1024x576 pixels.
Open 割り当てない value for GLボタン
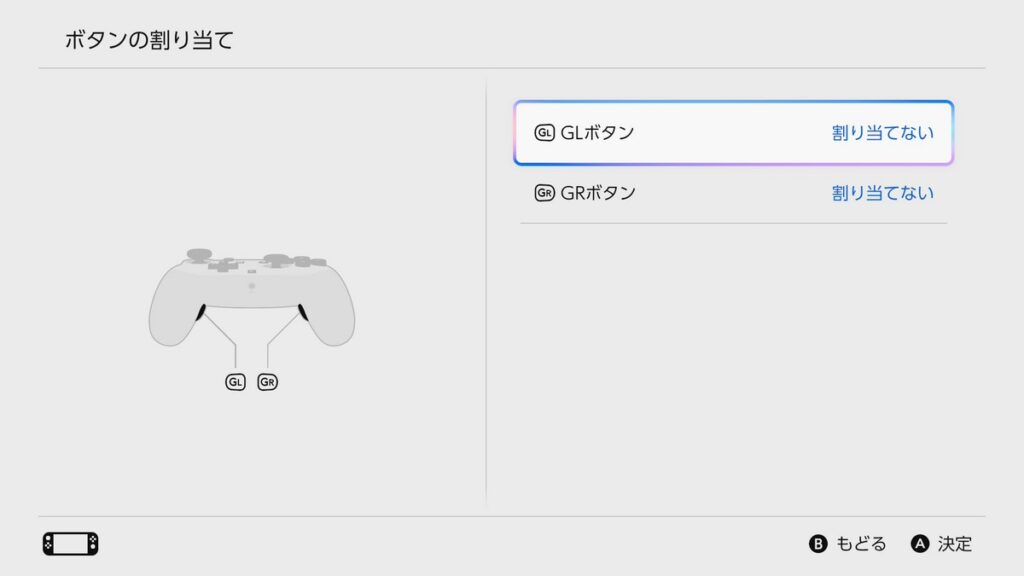(x=882, y=133)
